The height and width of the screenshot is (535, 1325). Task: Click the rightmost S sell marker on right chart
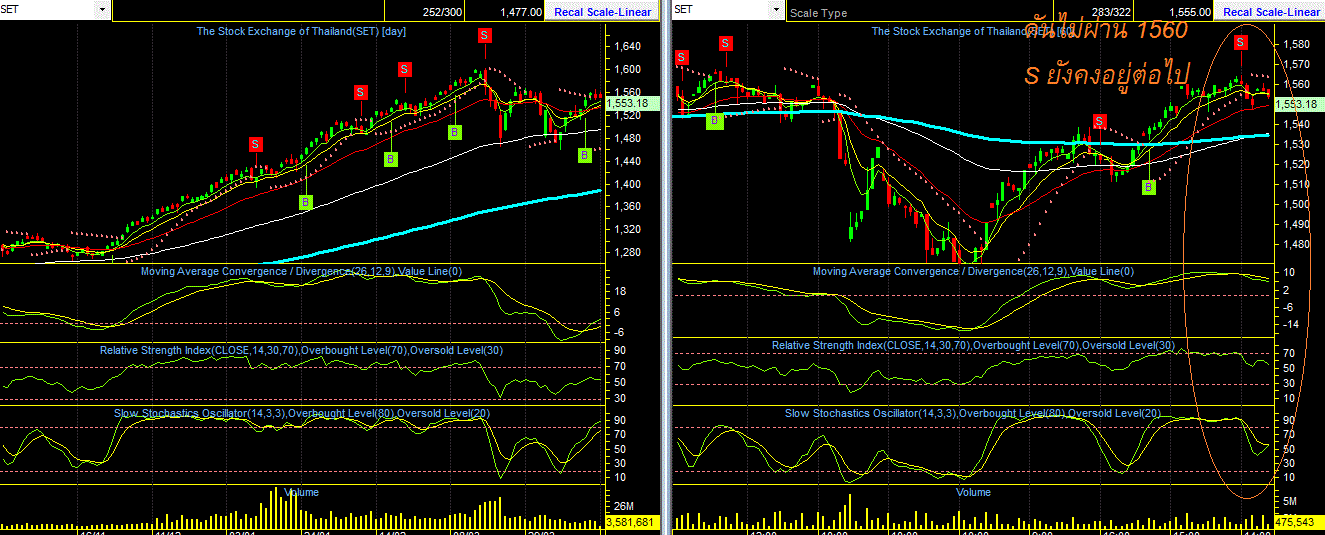1241,42
